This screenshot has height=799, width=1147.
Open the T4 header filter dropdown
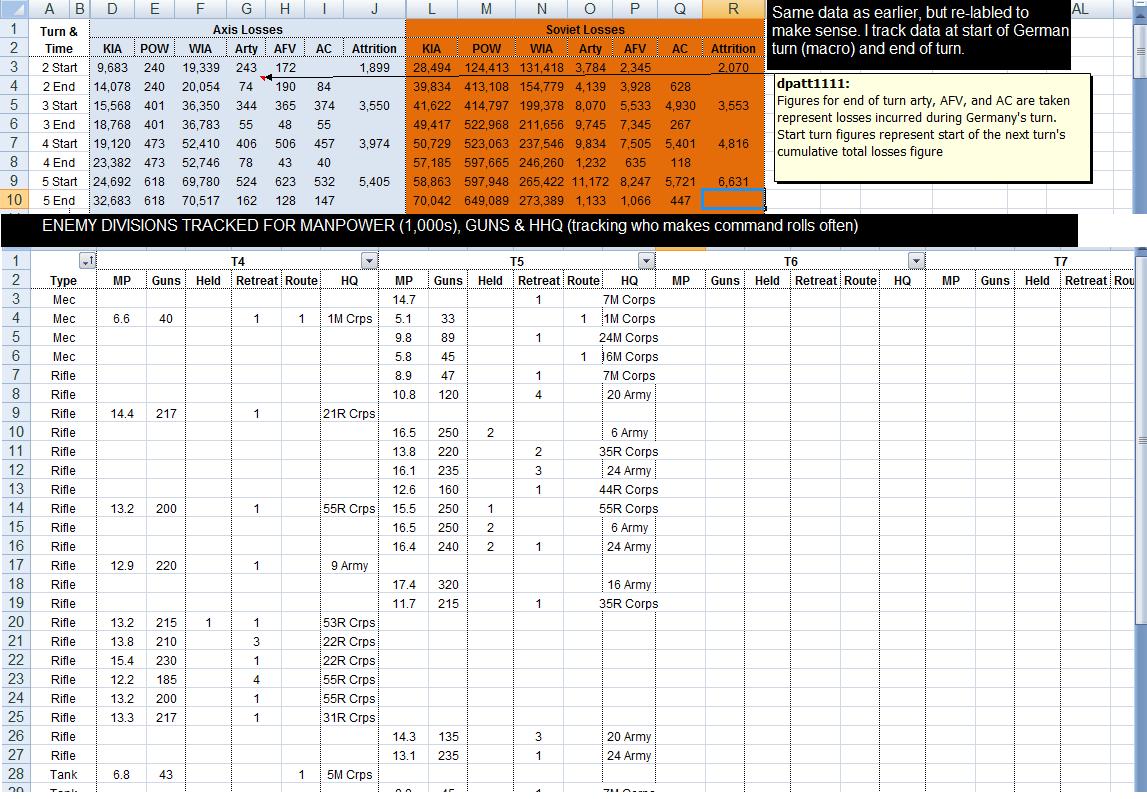click(x=369, y=262)
